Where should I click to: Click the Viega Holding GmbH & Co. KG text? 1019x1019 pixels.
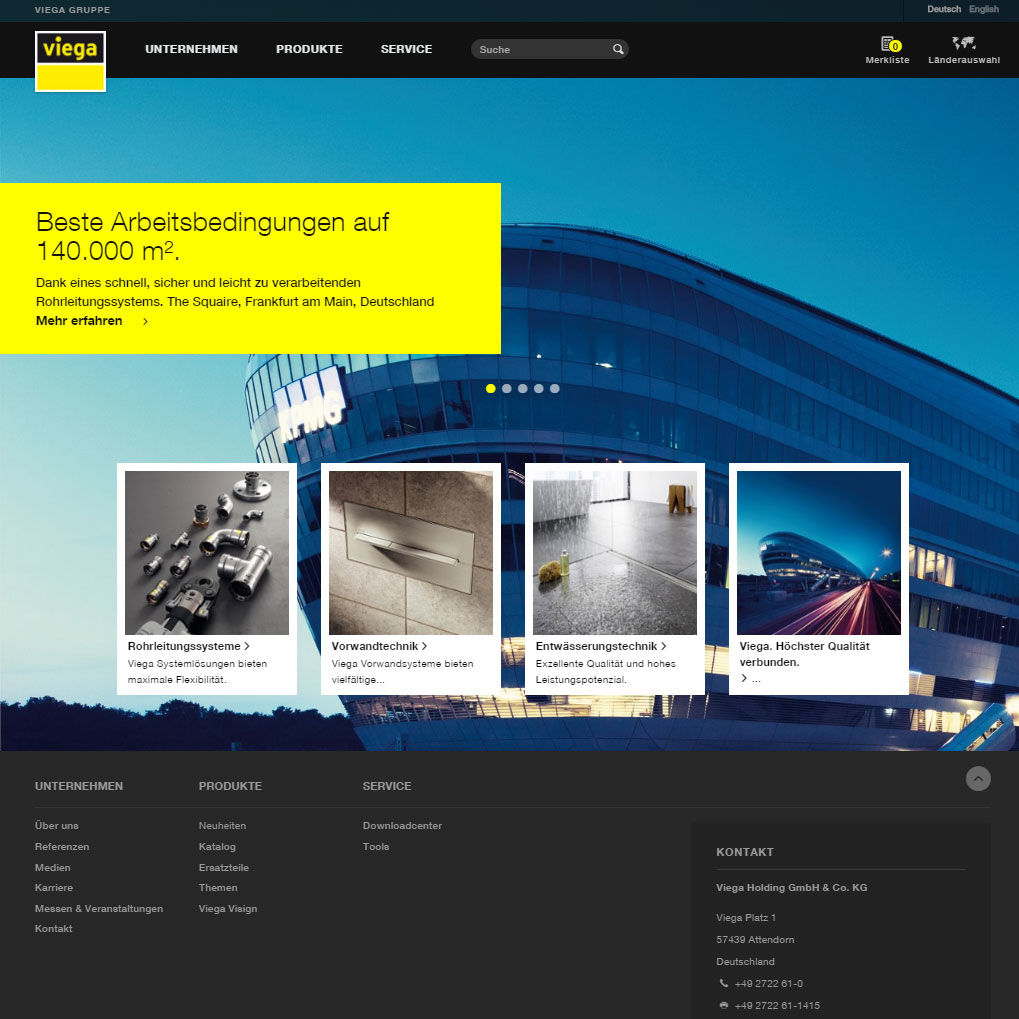792,888
